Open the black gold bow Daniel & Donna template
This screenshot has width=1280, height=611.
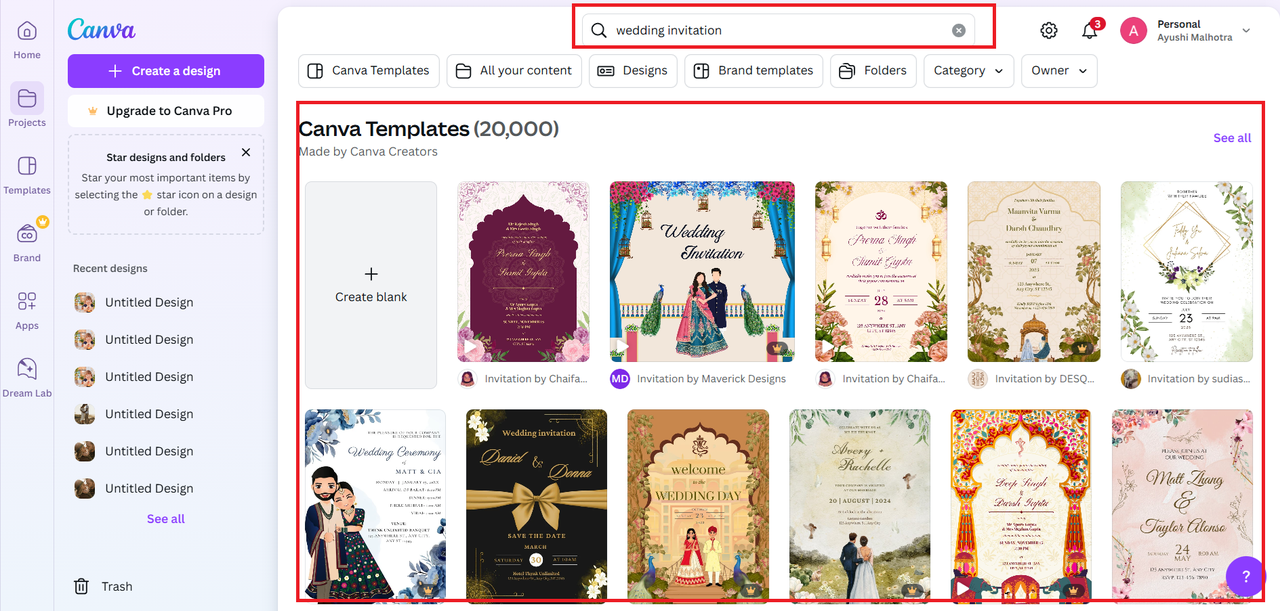[537, 504]
